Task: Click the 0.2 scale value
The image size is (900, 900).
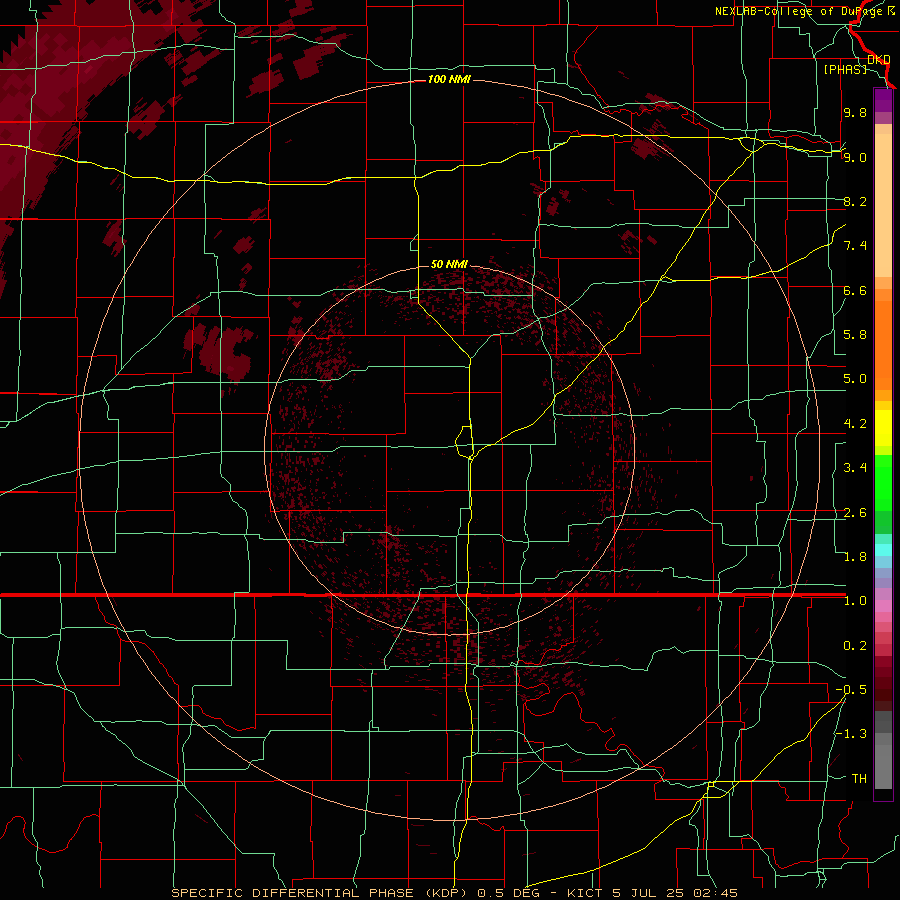Action: click(855, 646)
